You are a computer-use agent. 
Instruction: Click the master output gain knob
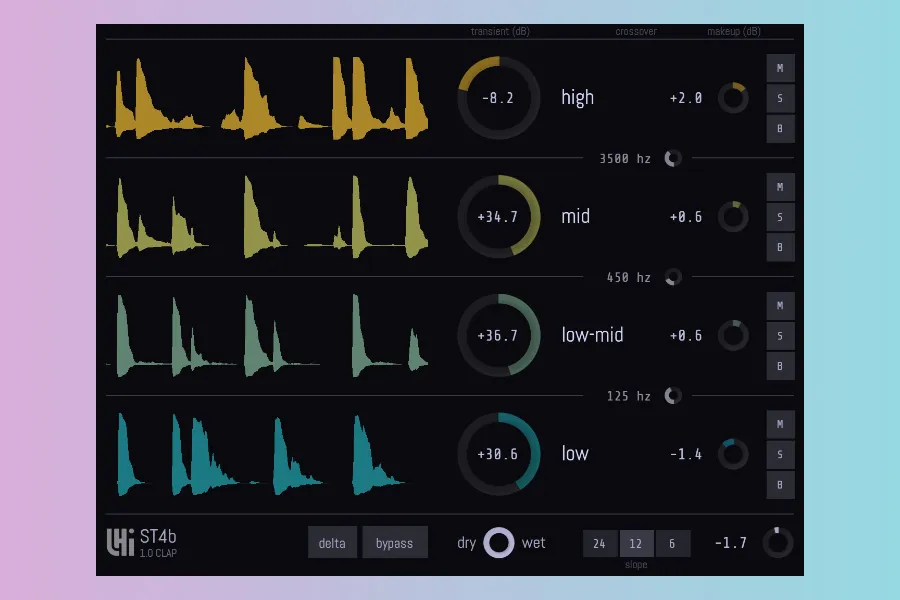click(x=777, y=543)
